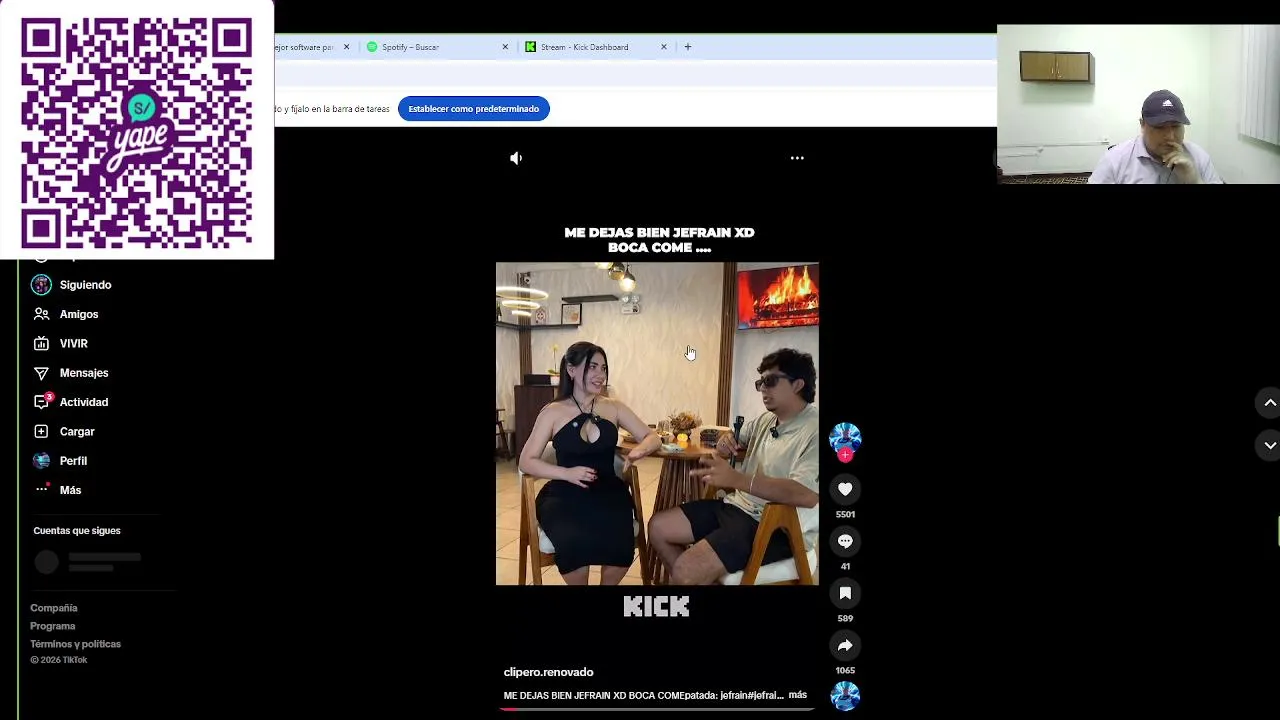
Task: Open Cargar upload page
Action: point(76,431)
